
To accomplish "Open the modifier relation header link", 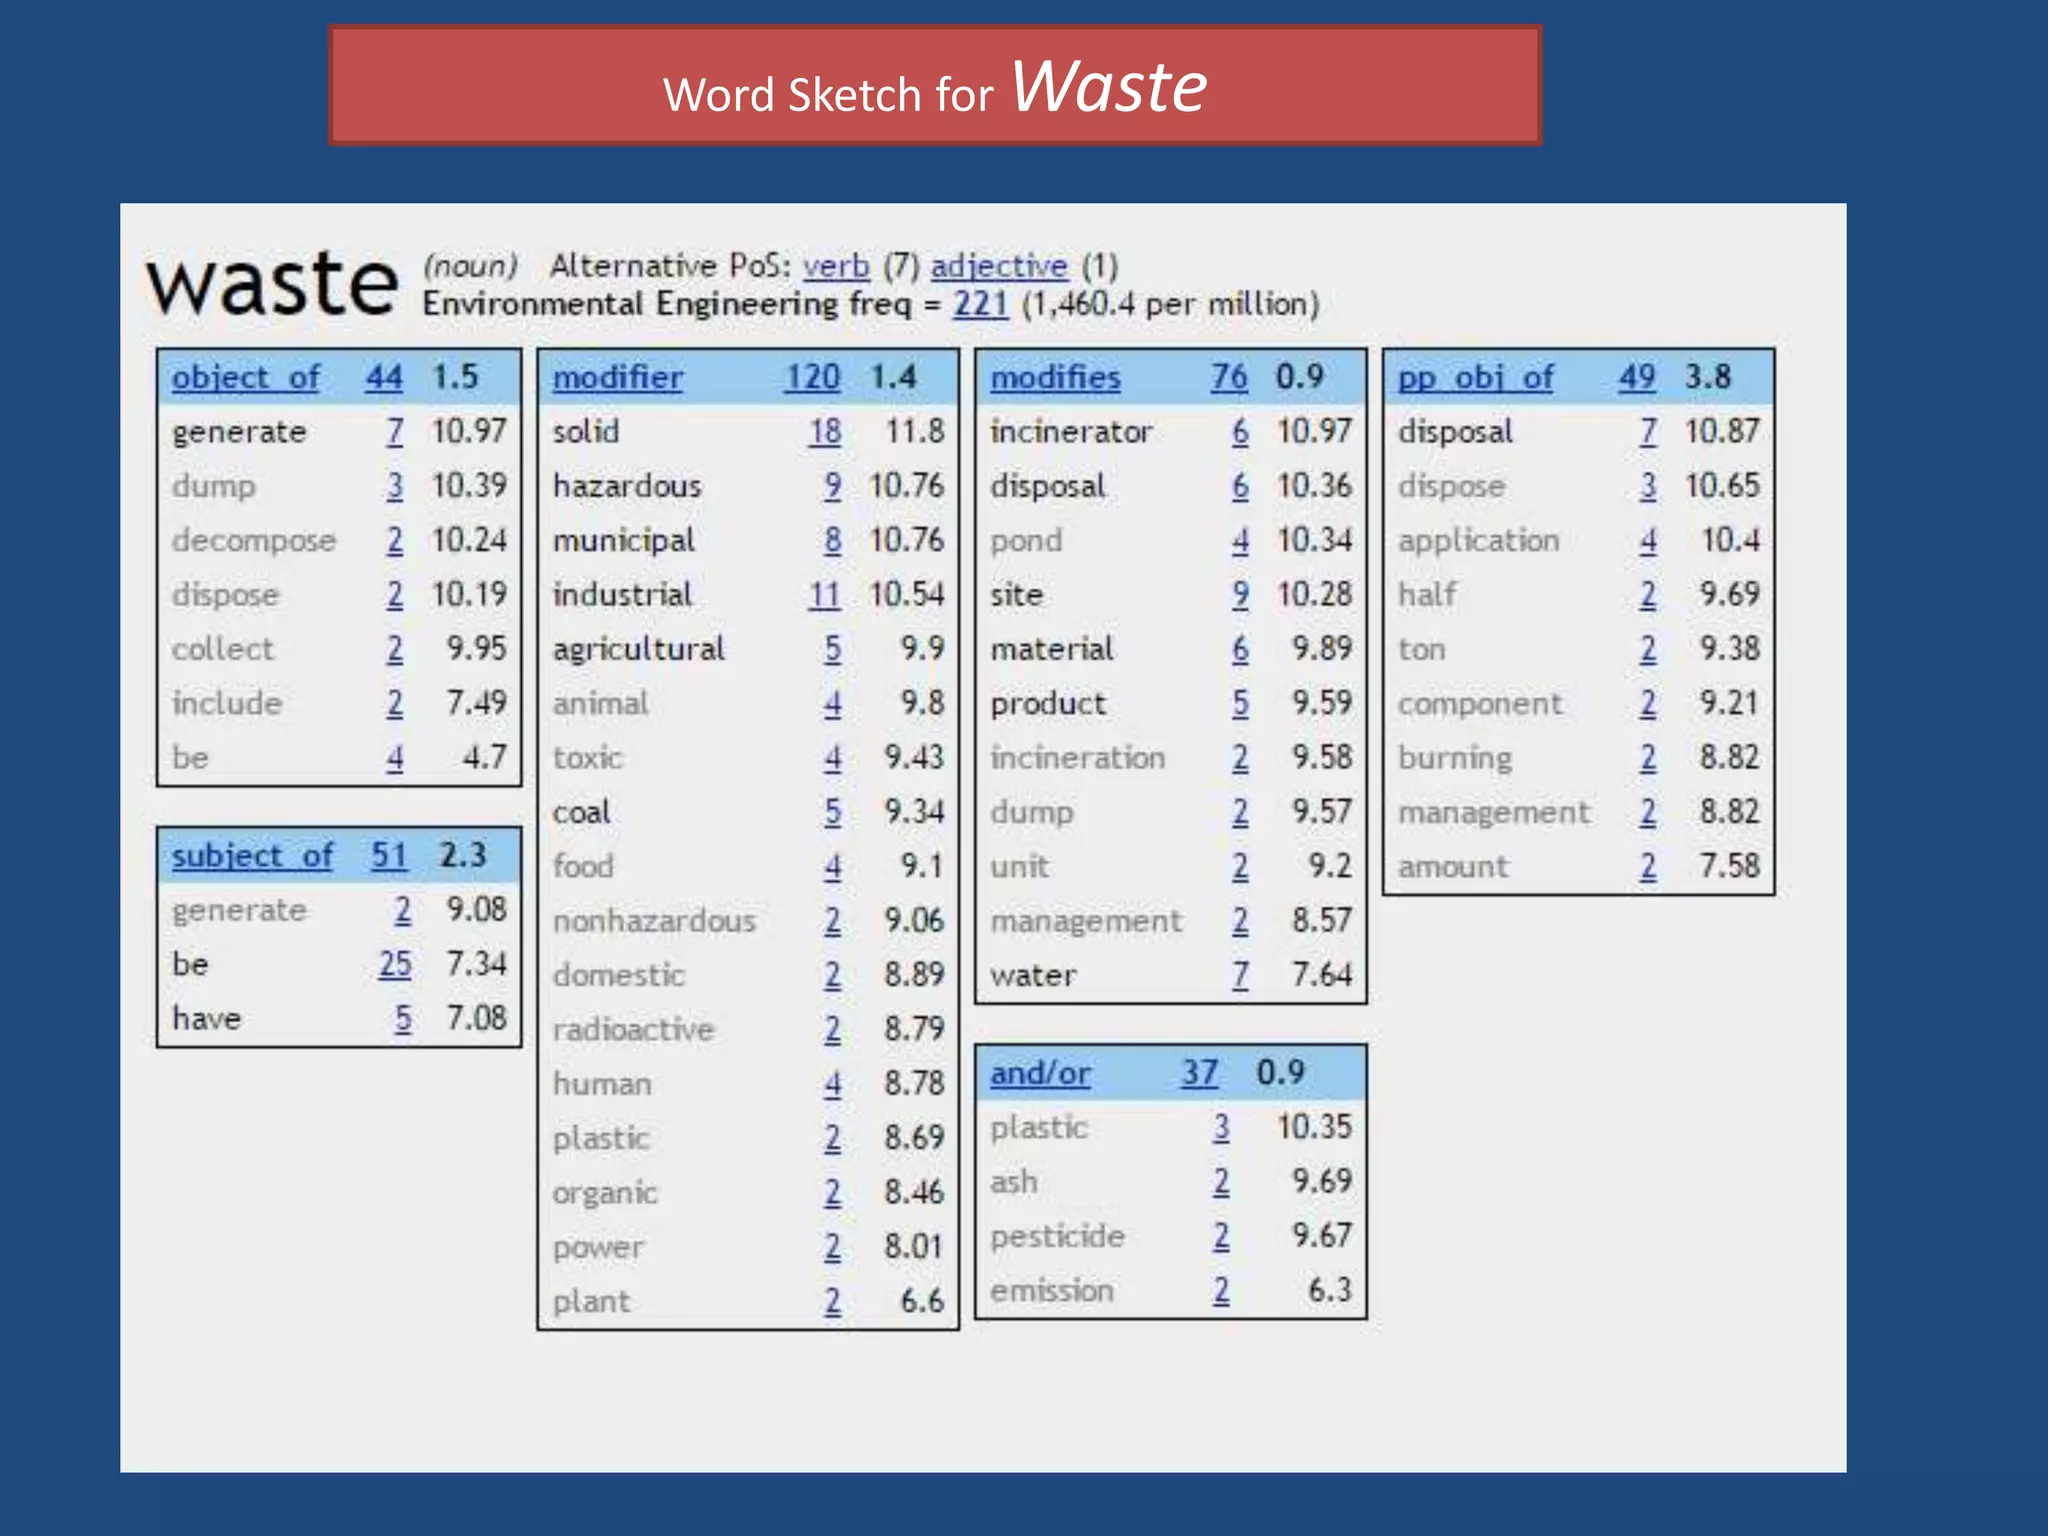I will [618, 377].
